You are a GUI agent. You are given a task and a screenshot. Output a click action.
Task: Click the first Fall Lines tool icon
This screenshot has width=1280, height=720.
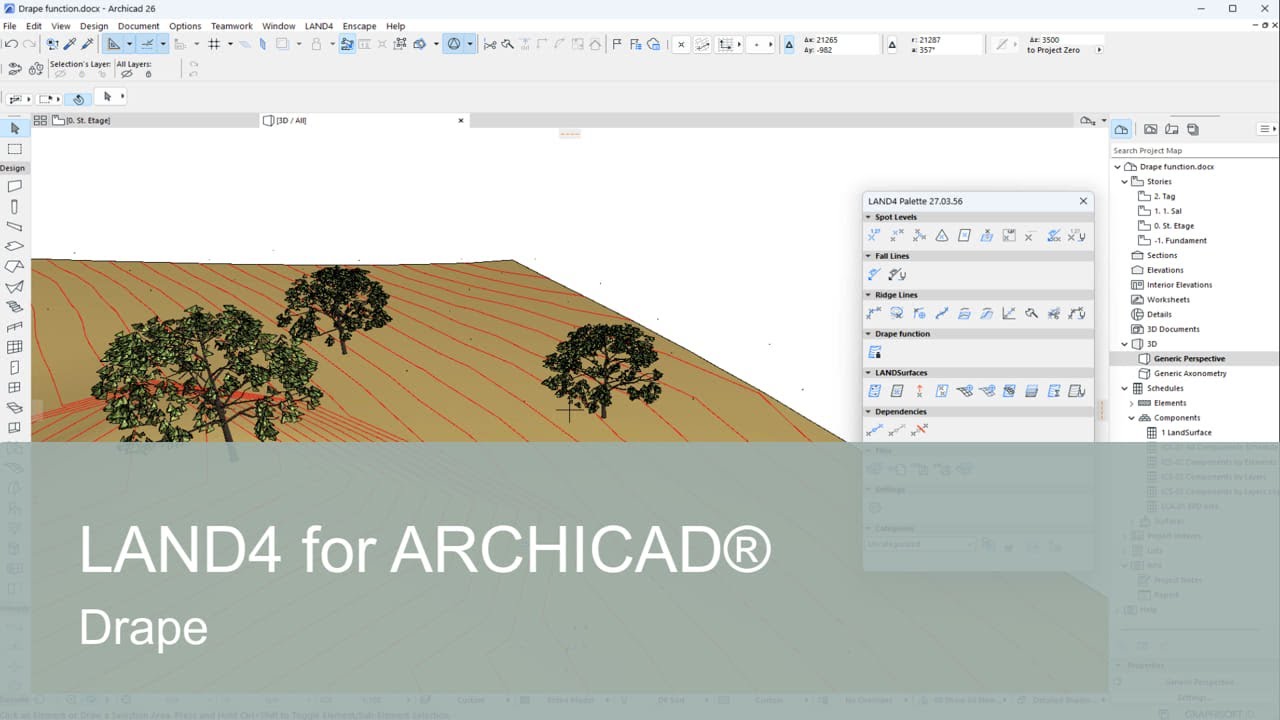pos(875,274)
